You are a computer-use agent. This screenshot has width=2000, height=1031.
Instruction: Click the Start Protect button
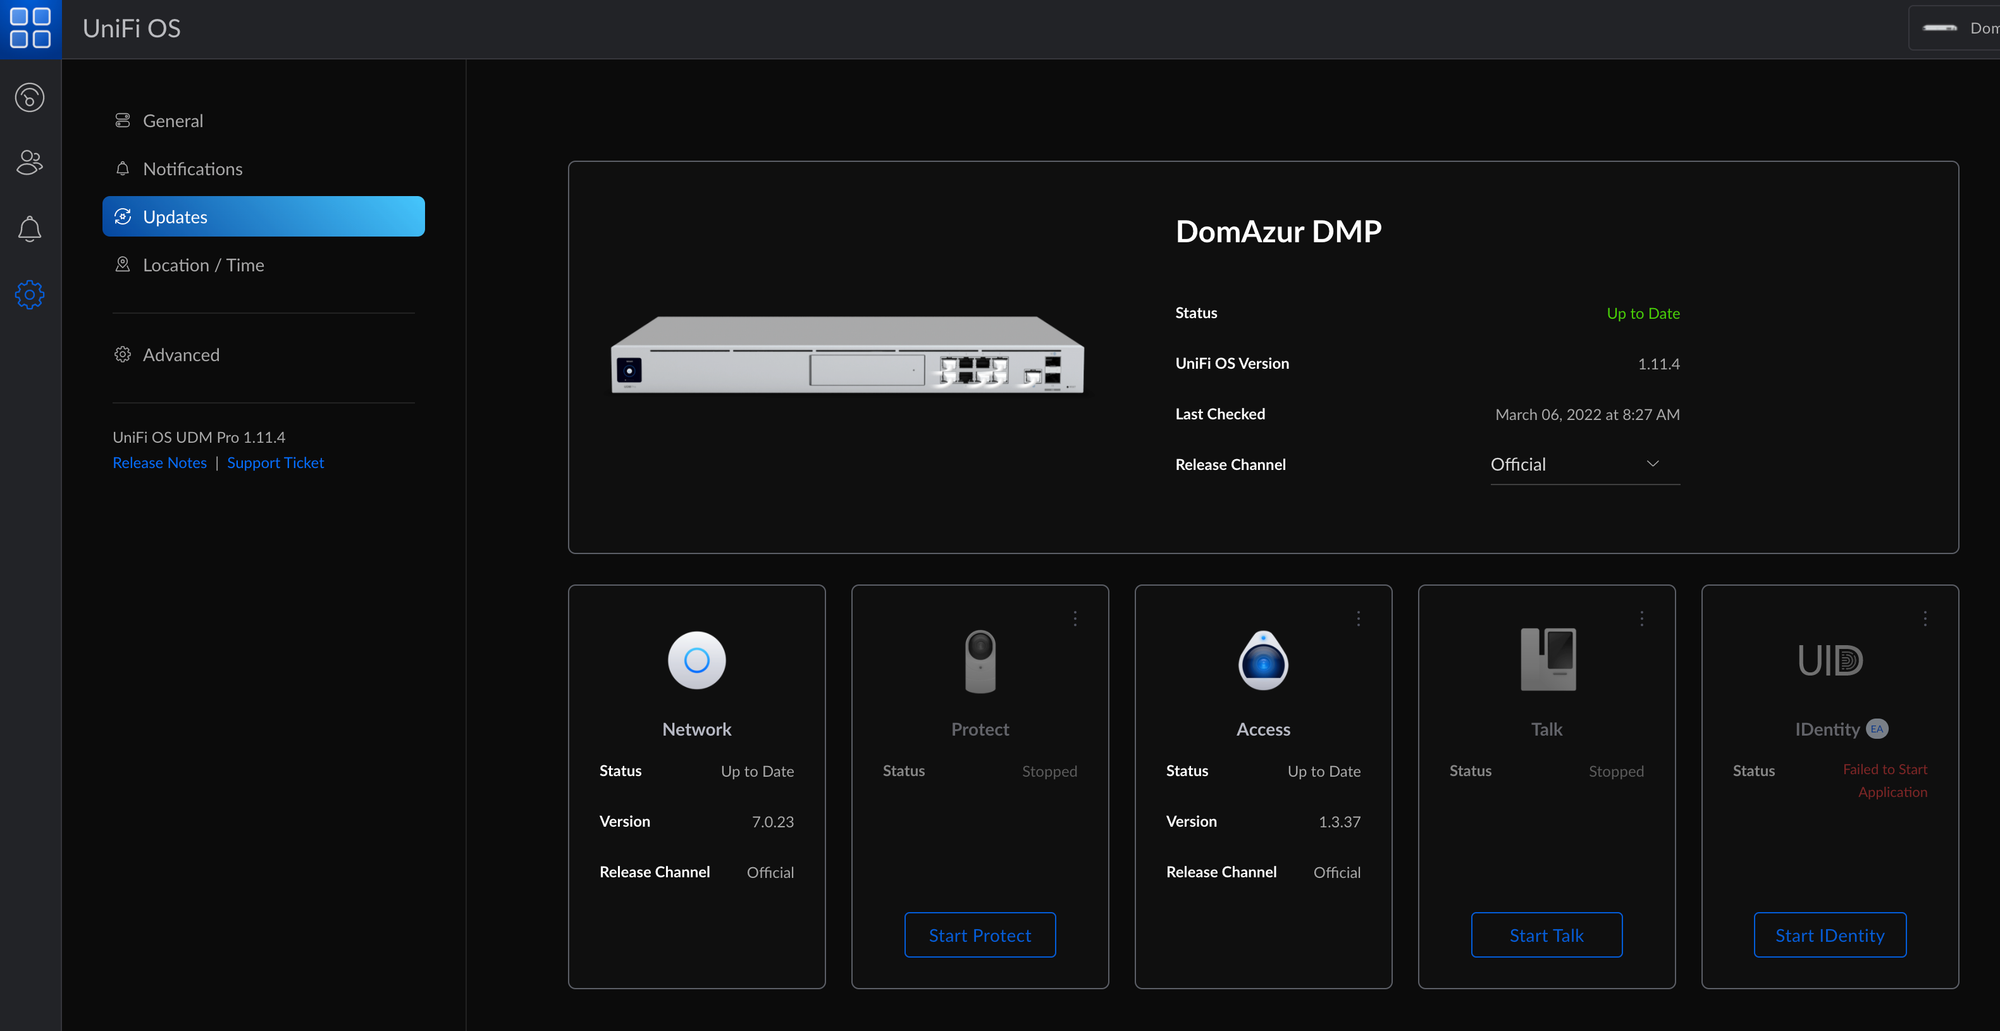(x=980, y=935)
